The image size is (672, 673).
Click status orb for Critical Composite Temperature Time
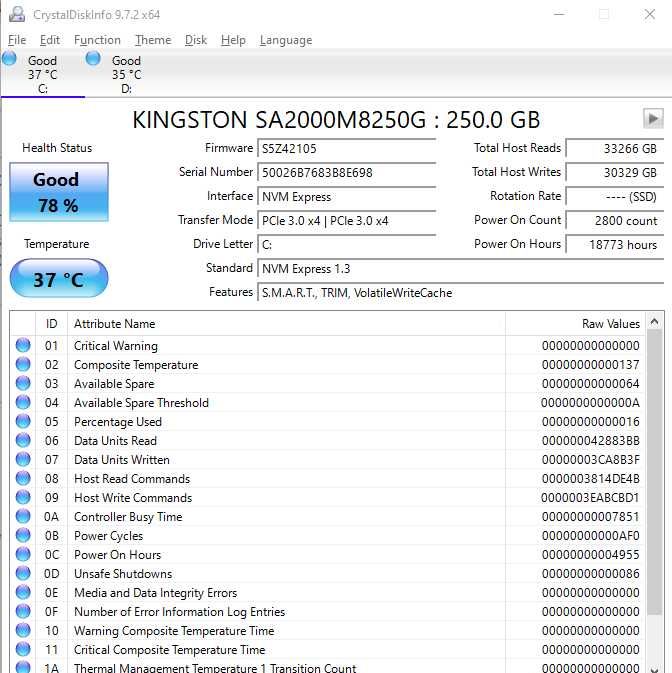(23, 649)
